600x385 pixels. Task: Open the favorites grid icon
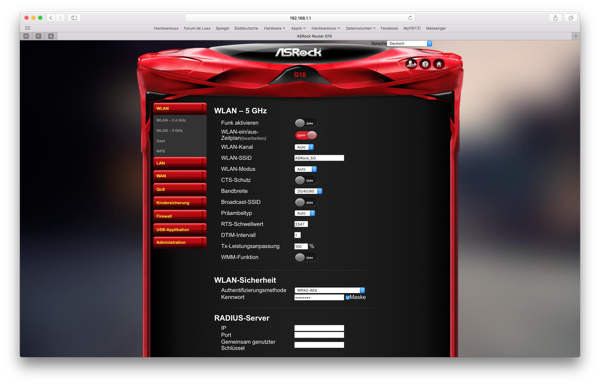click(28, 28)
